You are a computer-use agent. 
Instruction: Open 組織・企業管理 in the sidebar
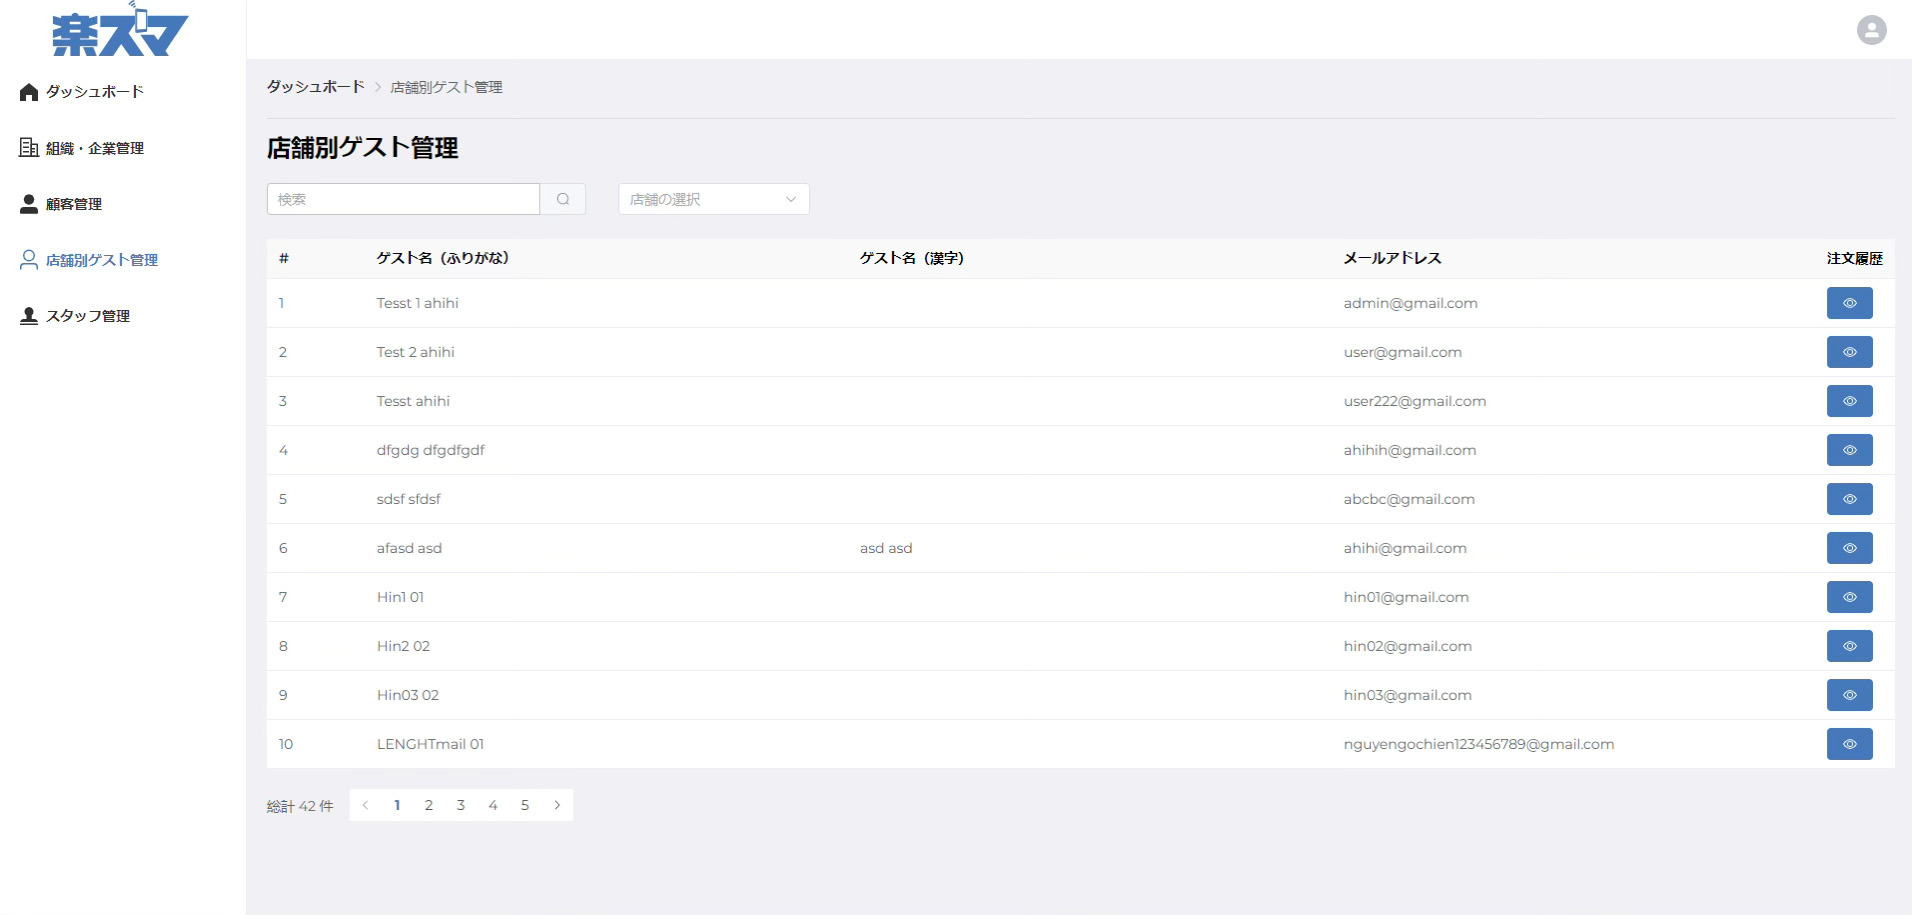94,148
